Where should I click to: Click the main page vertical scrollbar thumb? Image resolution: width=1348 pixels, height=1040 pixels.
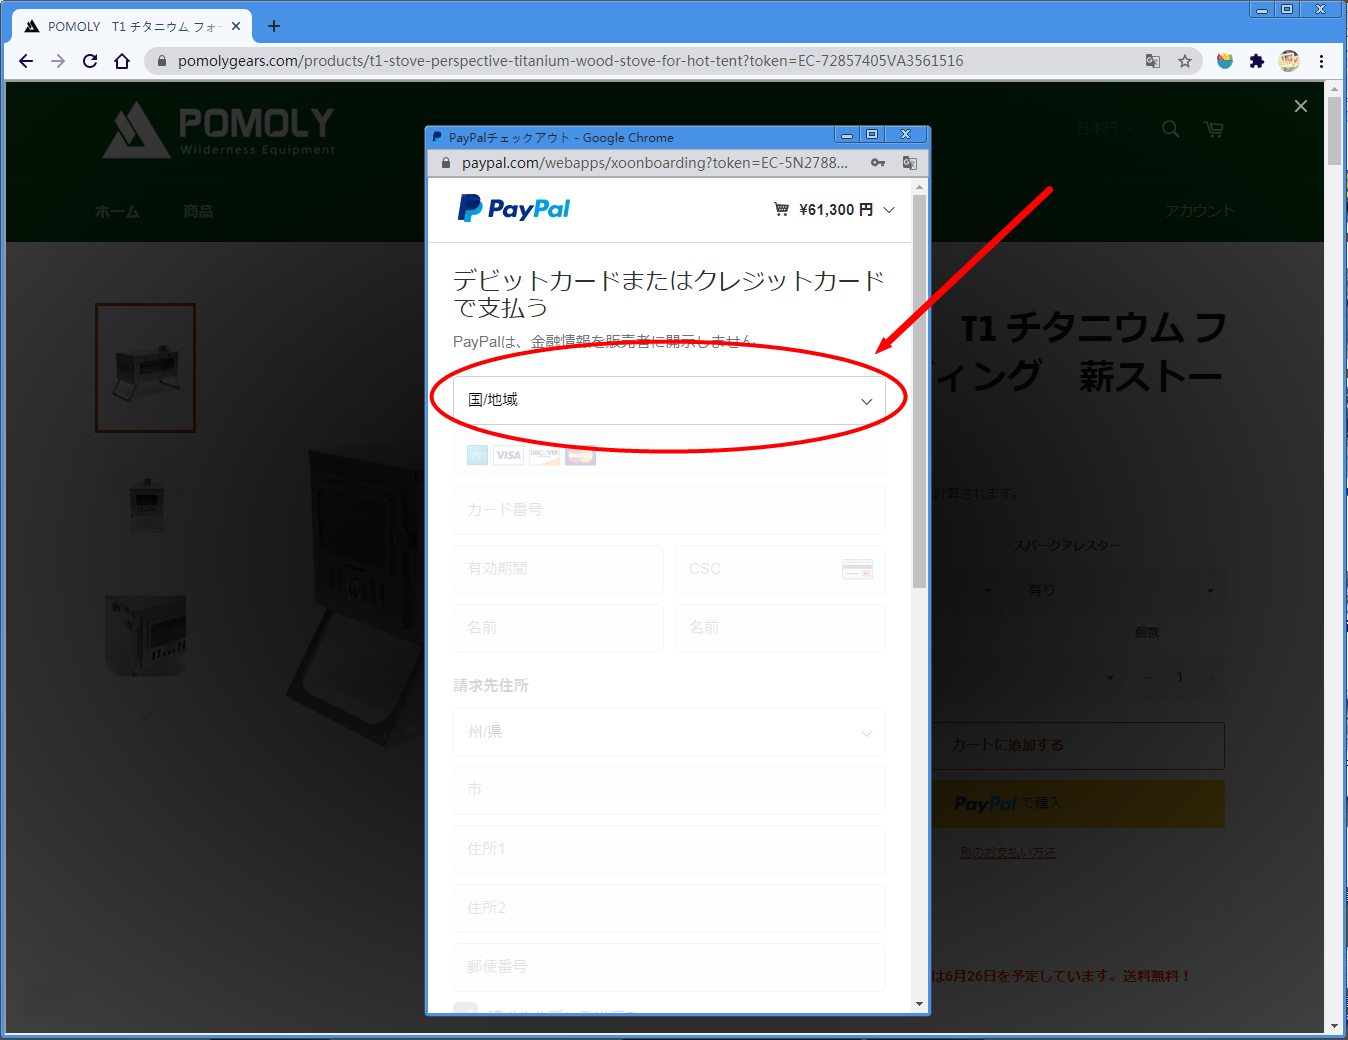tap(1334, 131)
